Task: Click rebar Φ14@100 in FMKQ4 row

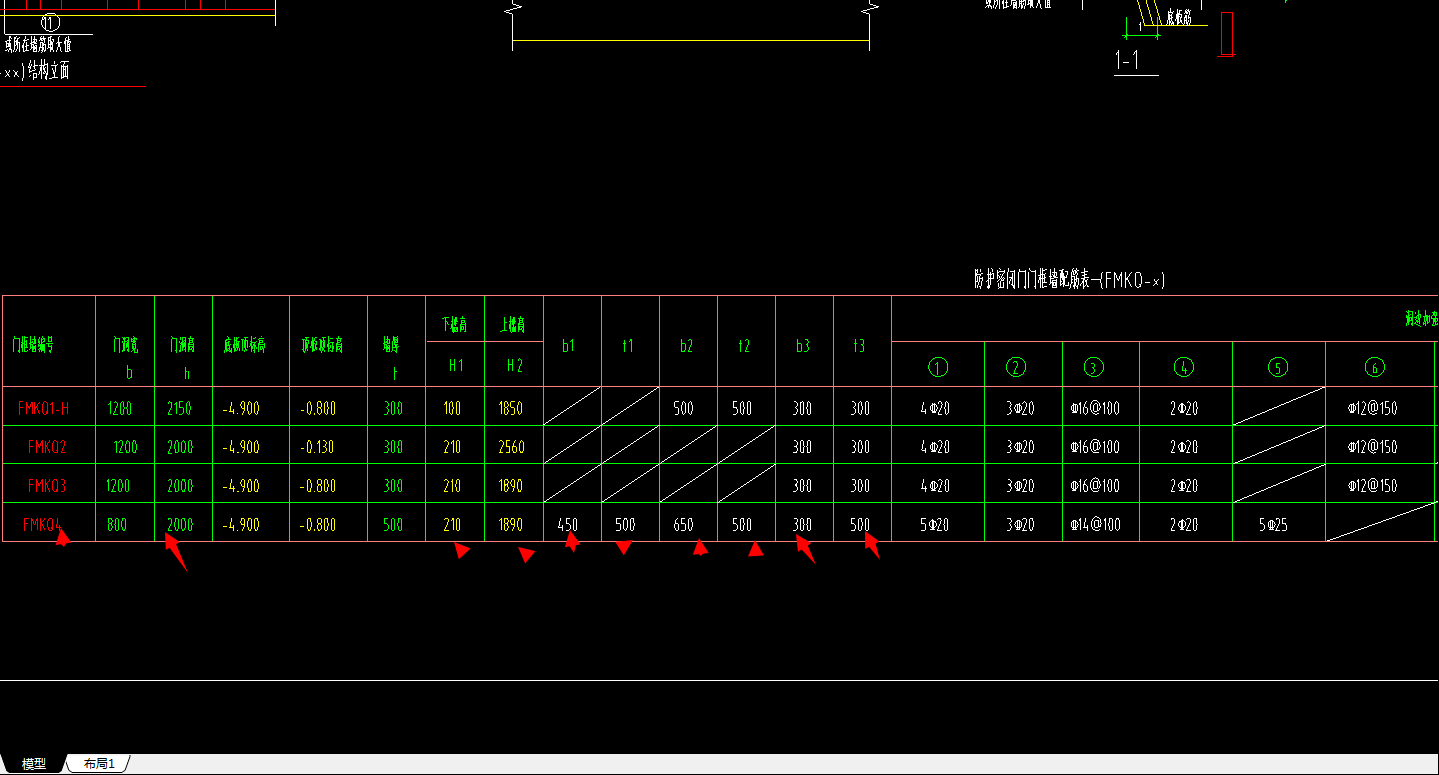Action: click(x=1094, y=524)
